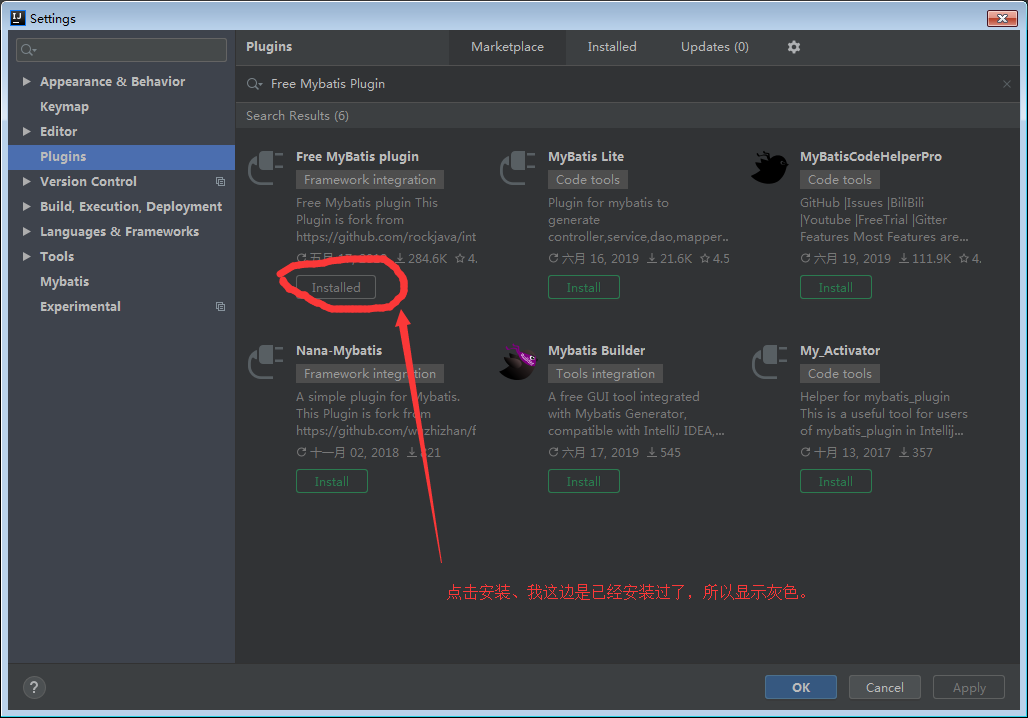This screenshot has height=718, width=1028.
Task: Install the Nana-Mybatis plugin
Action: coord(332,481)
